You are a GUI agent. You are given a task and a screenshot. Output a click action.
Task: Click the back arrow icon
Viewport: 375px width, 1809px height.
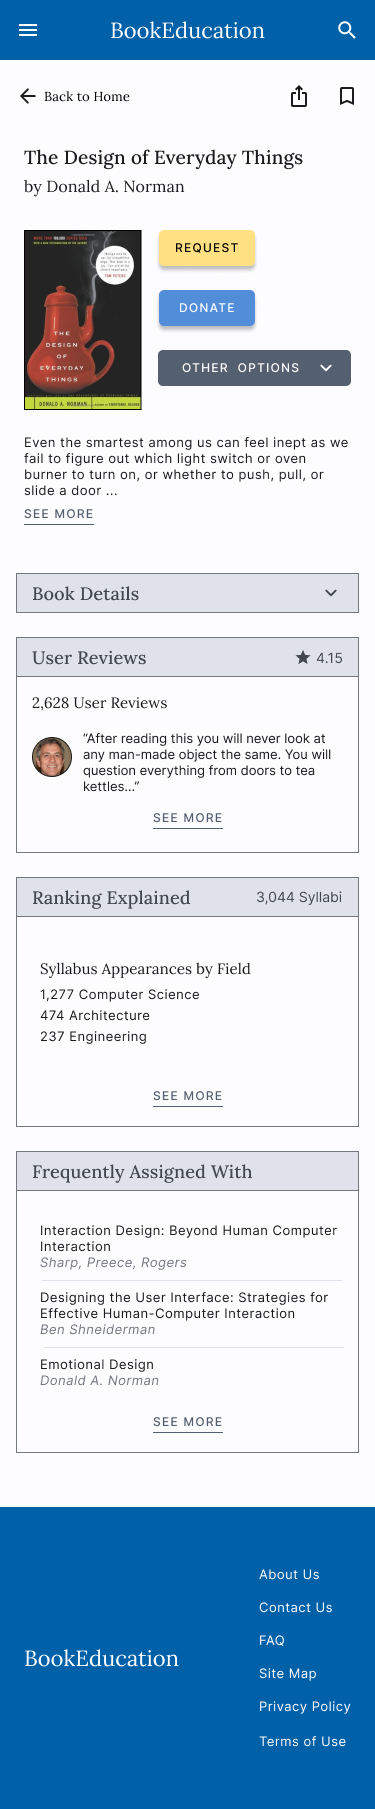click(28, 96)
